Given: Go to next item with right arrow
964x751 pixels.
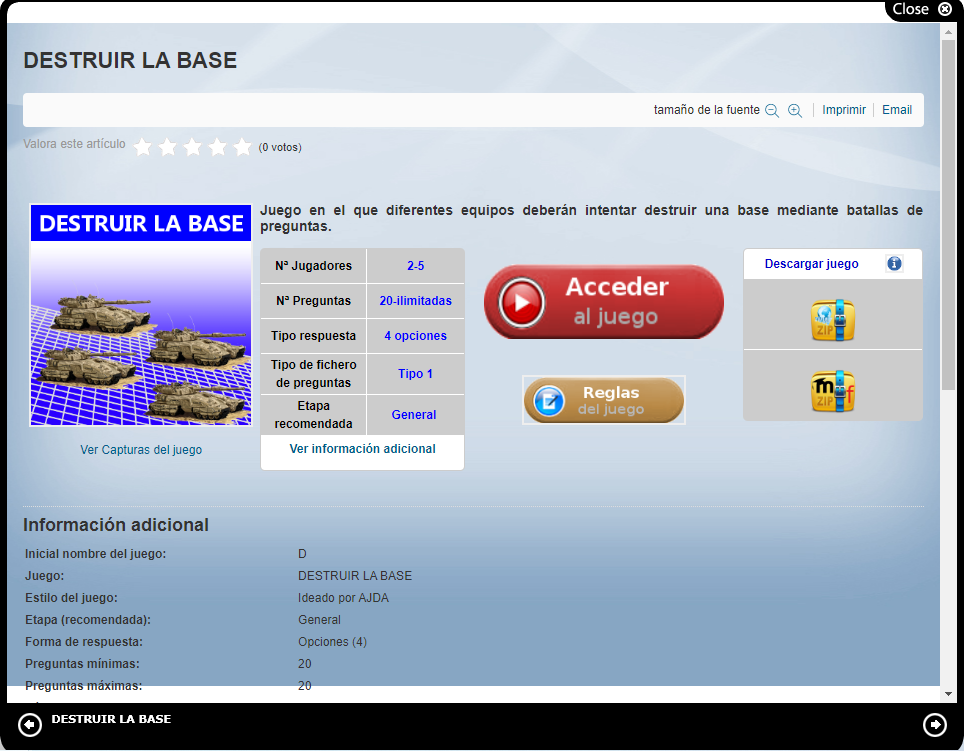Looking at the screenshot, I should [x=934, y=724].
